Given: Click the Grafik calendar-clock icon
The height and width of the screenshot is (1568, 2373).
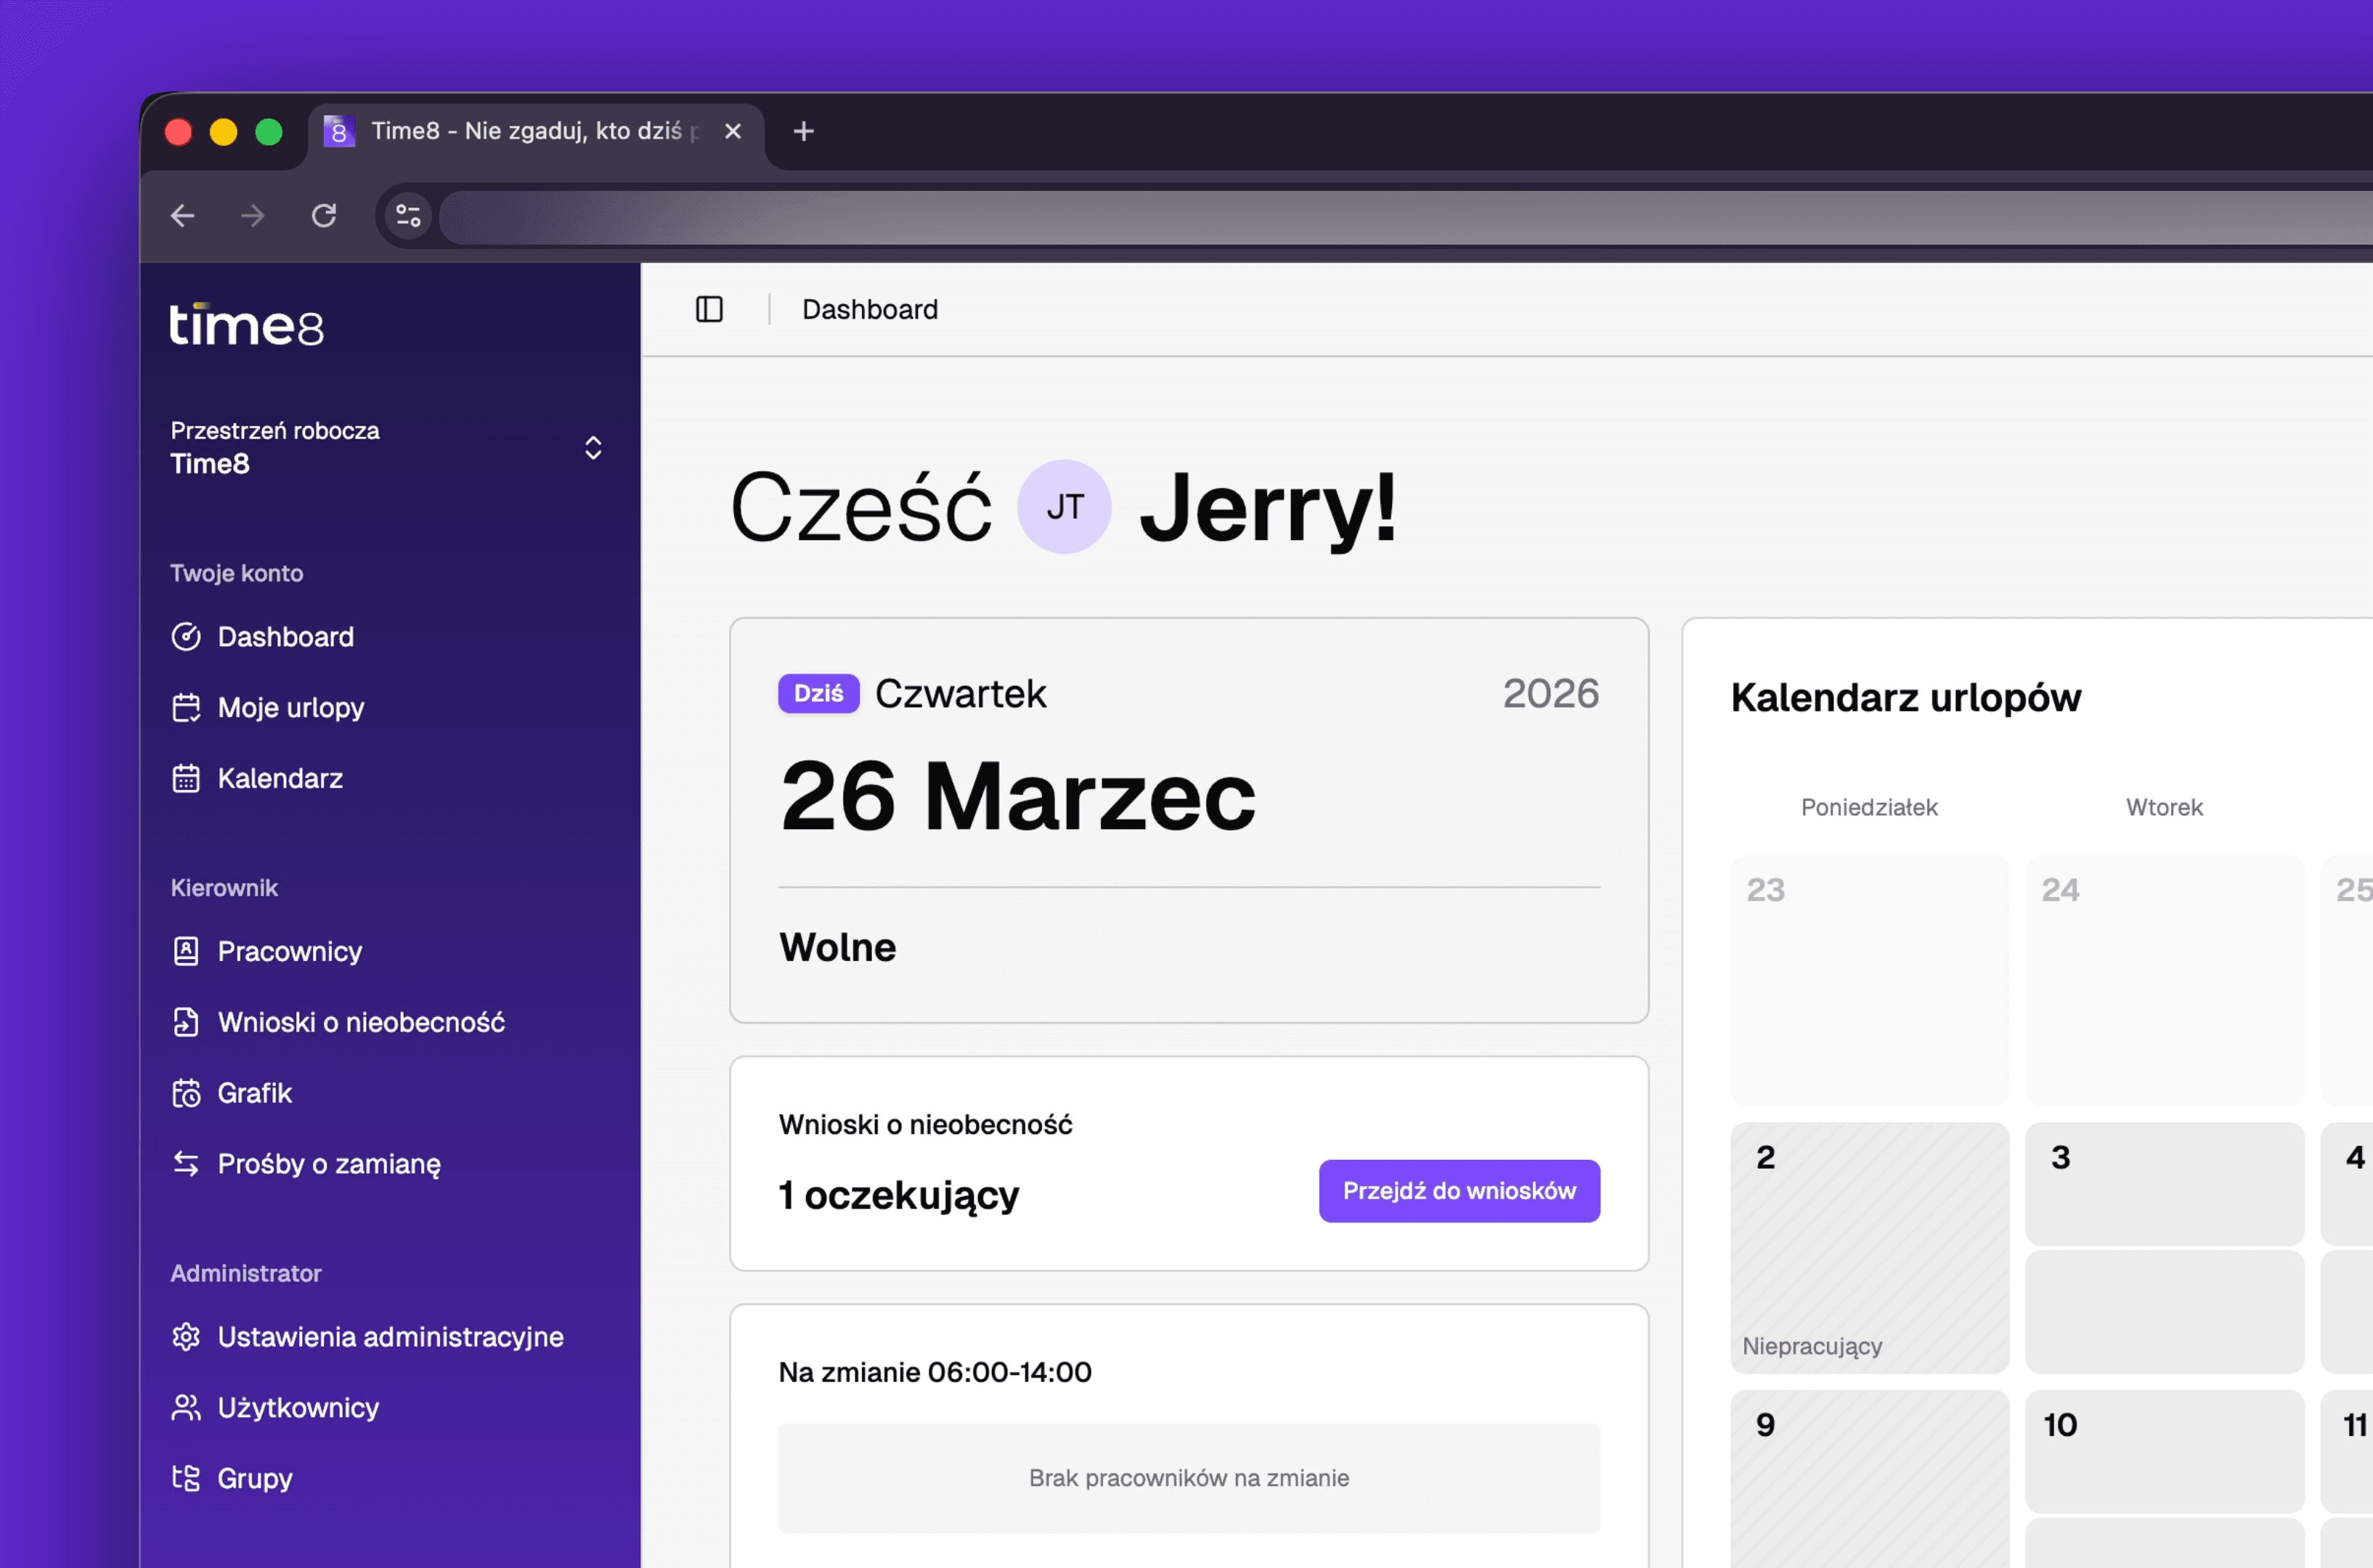Looking at the screenshot, I should coord(186,1093).
